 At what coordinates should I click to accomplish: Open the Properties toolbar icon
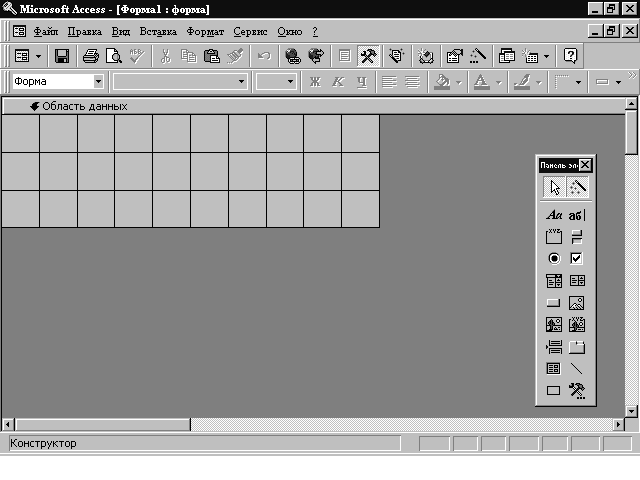pos(454,56)
